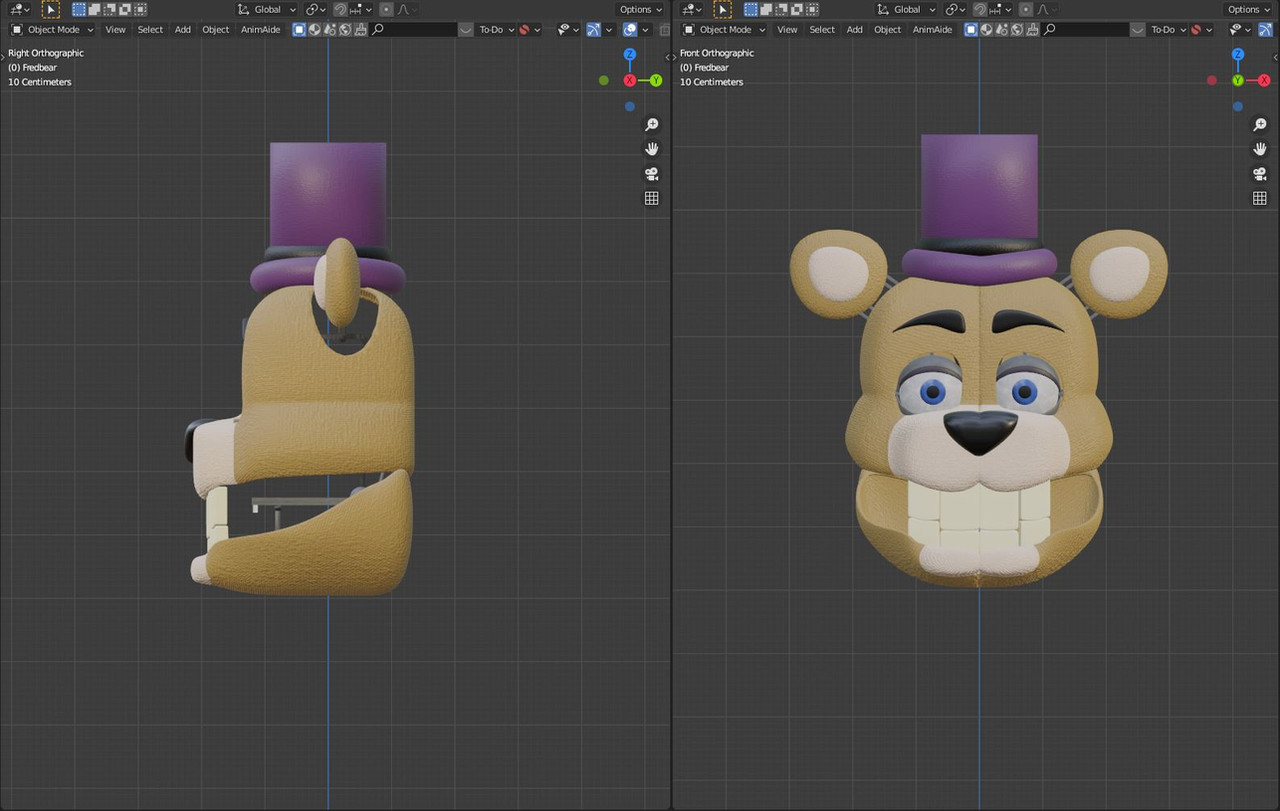Toggle gizmo visibility in right viewport header
1280x811 pixels.
click(593, 29)
